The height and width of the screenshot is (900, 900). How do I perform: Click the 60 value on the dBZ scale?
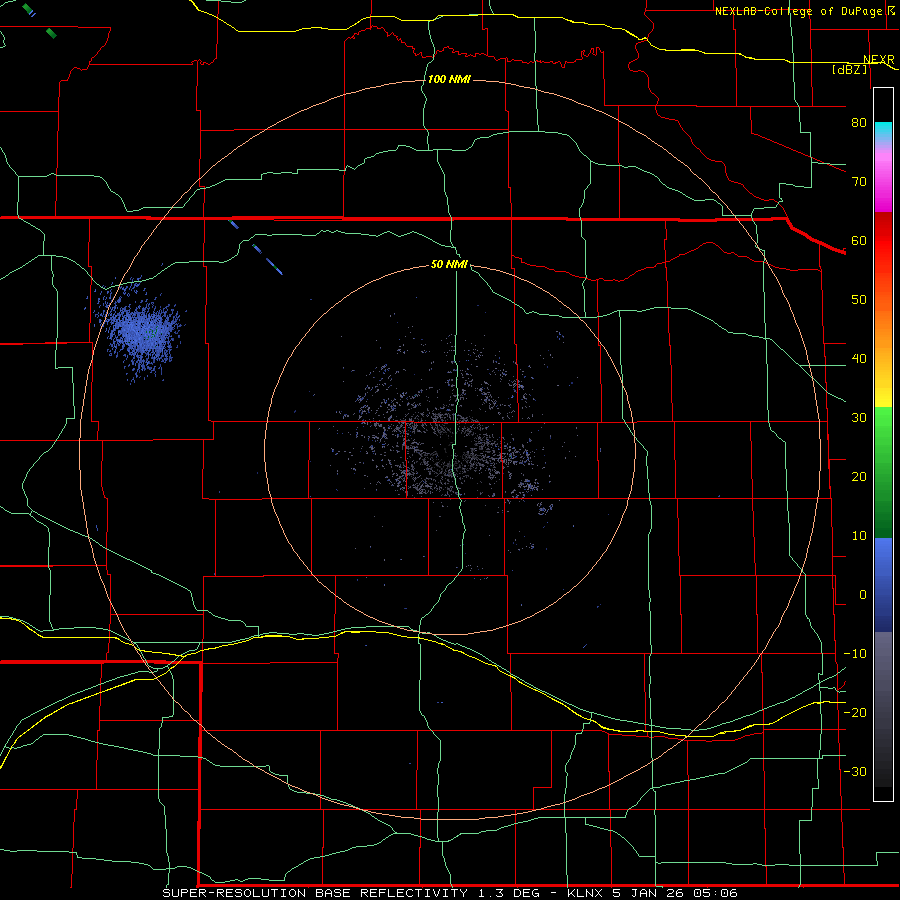tap(859, 240)
